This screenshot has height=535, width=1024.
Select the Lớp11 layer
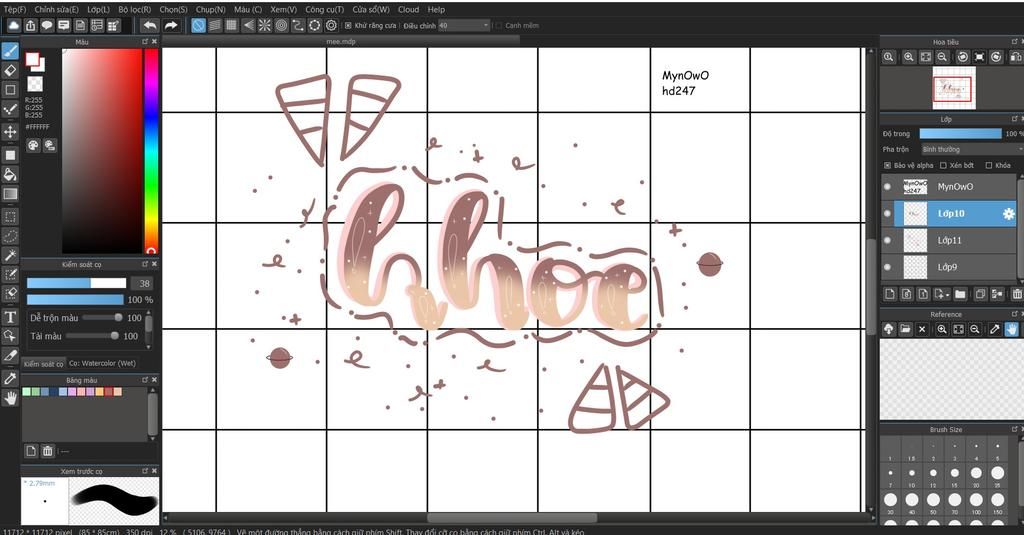(x=949, y=240)
